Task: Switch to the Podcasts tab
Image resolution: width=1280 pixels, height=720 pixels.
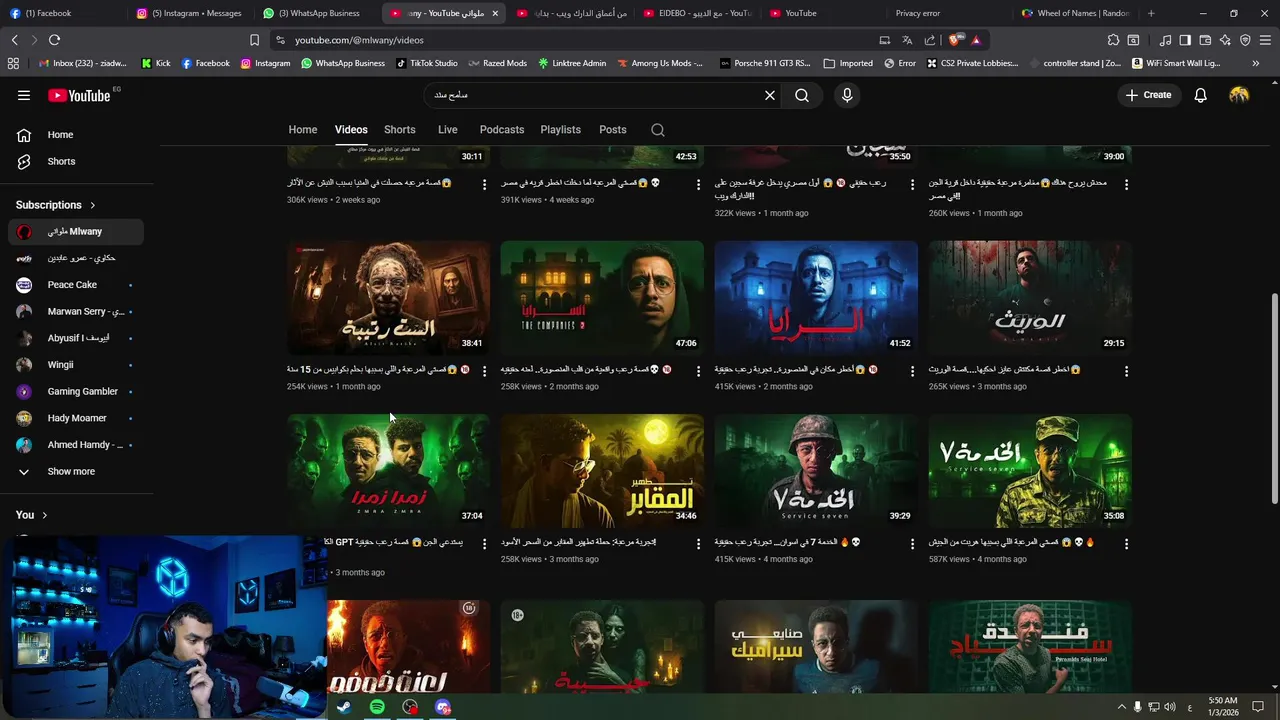Action: click(502, 130)
